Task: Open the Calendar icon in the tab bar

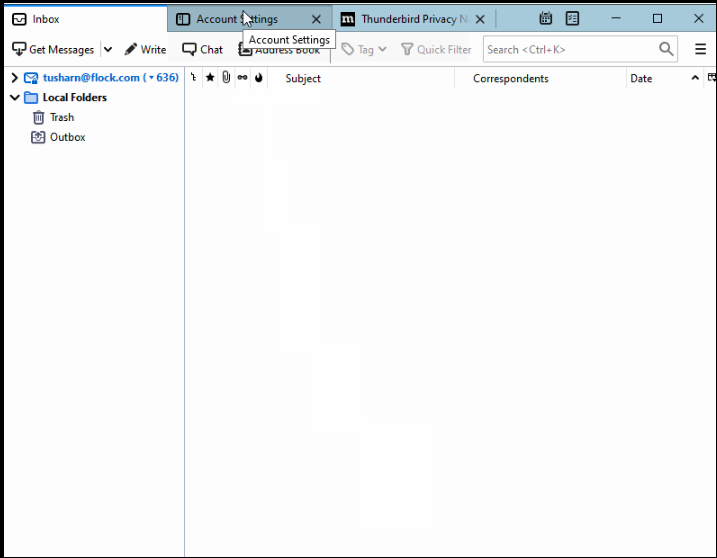Action: click(x=545, y=18)
